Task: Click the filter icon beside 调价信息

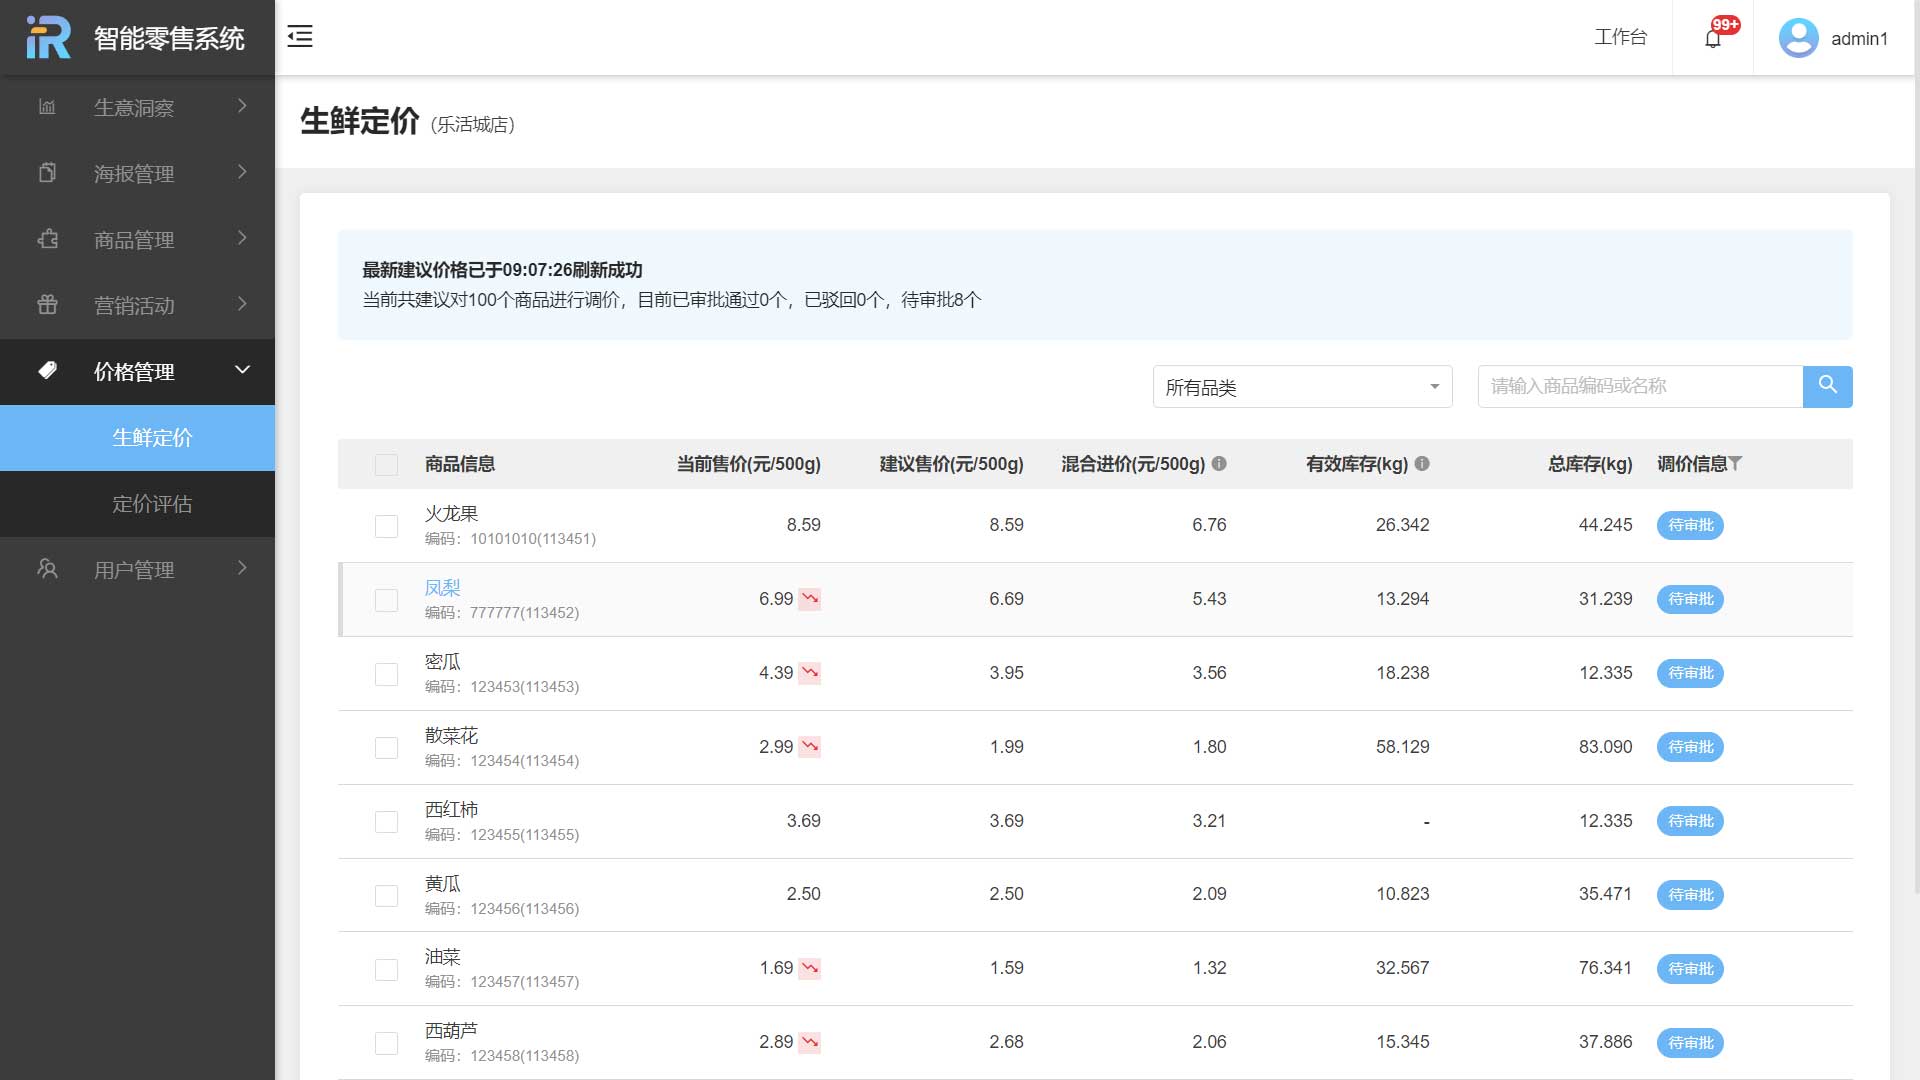Action: [x=1735, y=463]
